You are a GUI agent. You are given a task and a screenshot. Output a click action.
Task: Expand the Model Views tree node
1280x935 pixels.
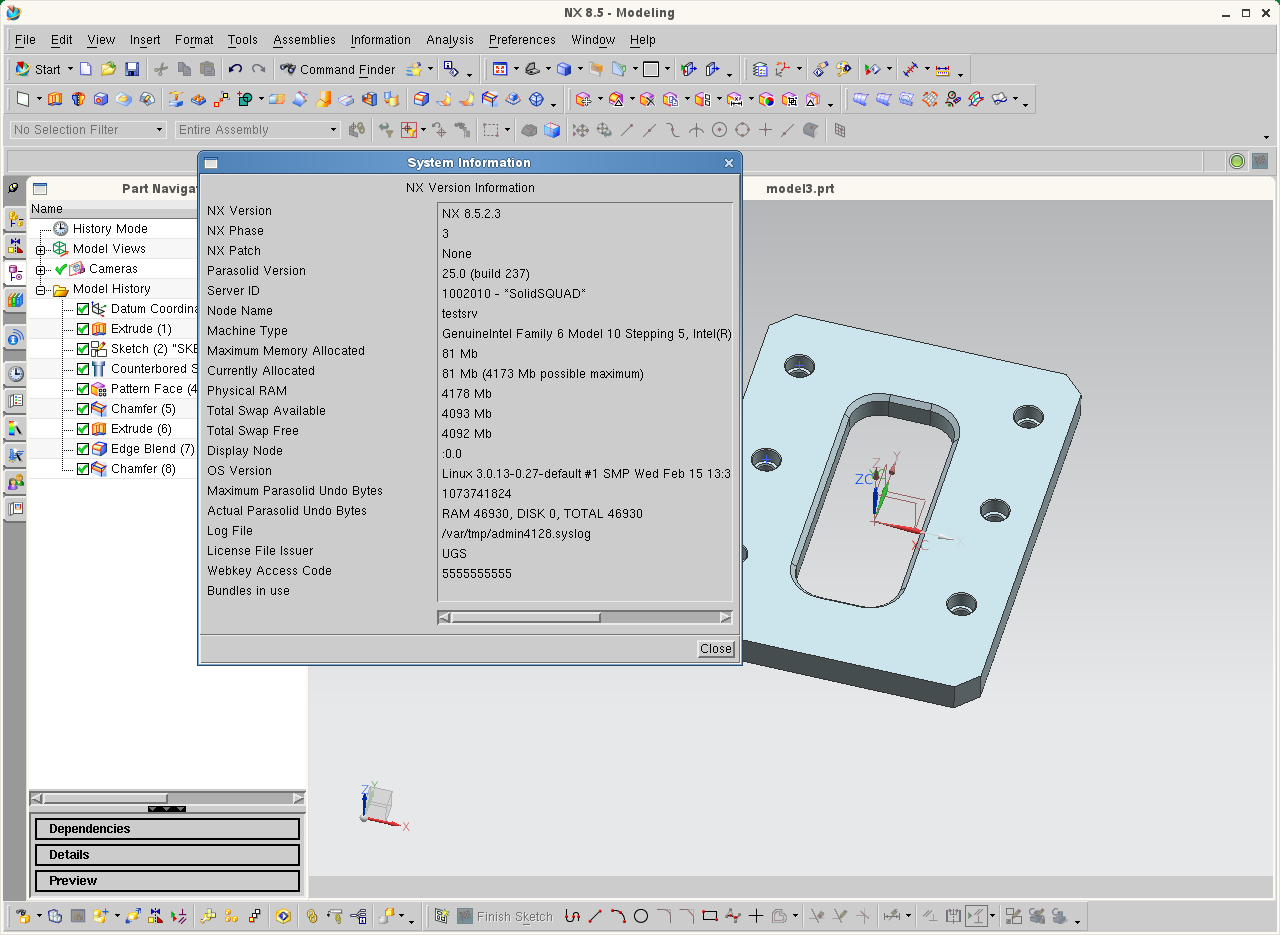41,249
